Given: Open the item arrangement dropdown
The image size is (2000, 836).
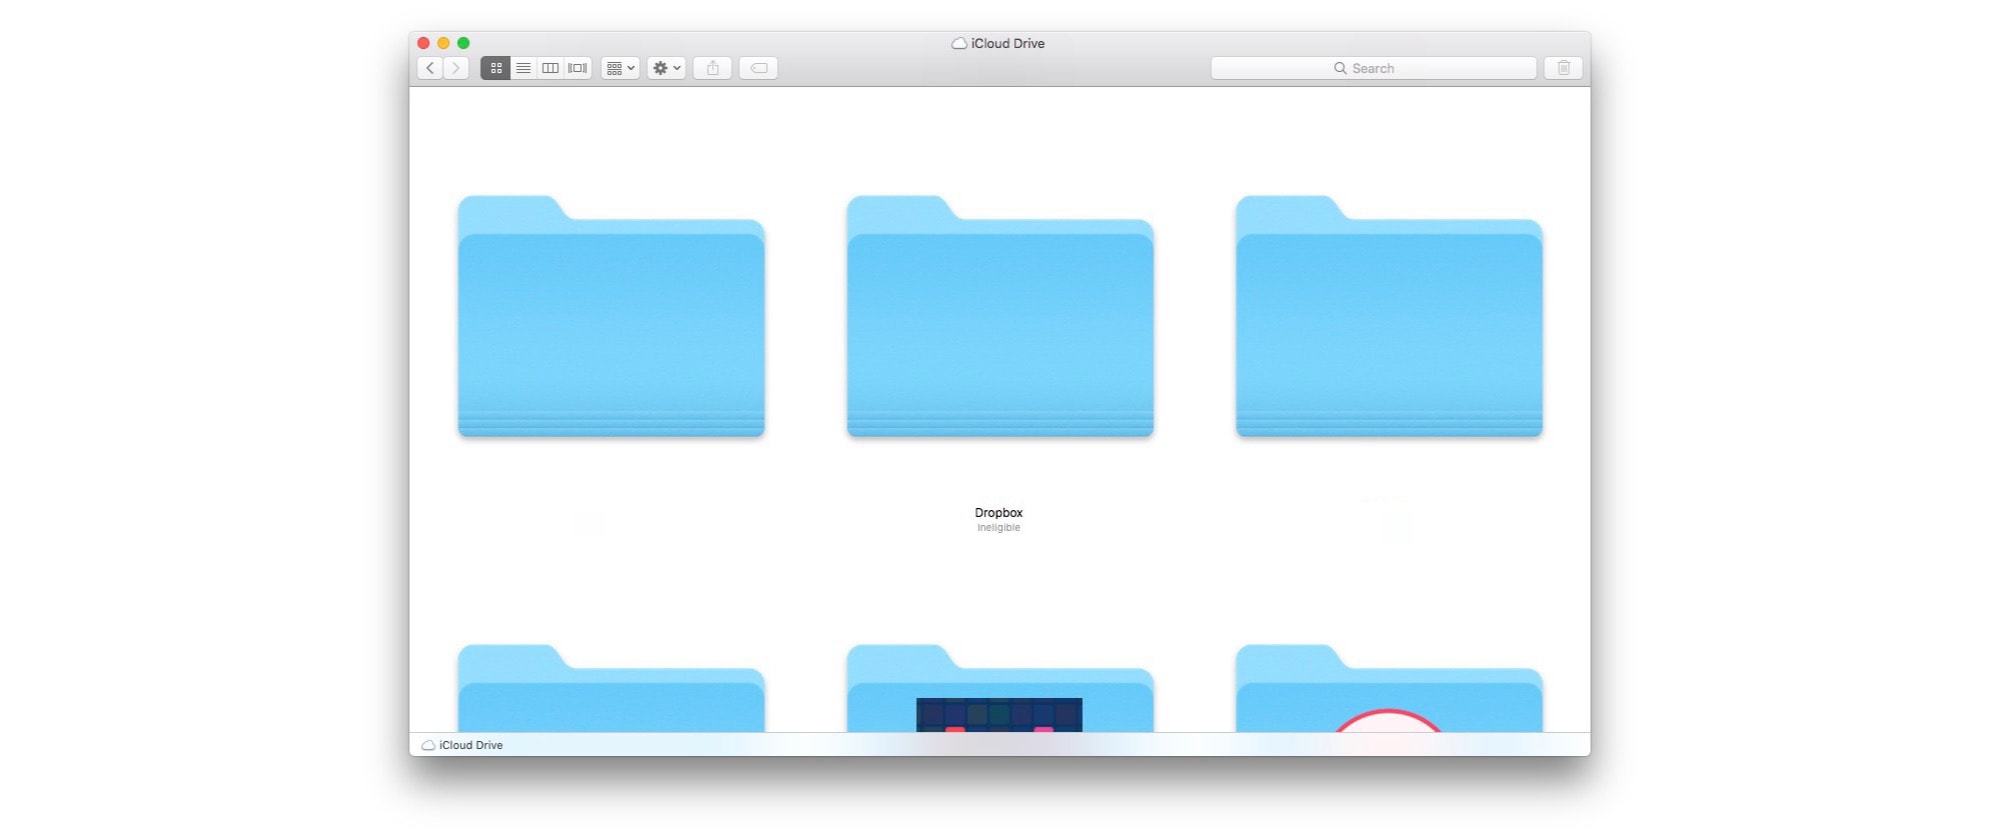Looking at the screenshot, I should (620, 68).
